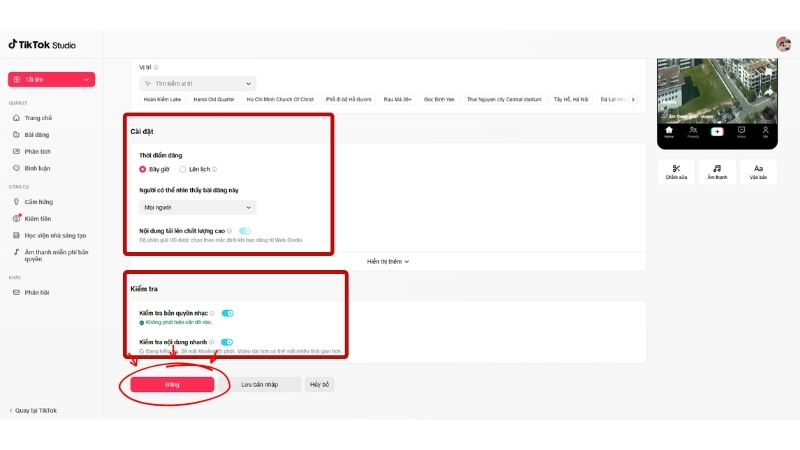
Task: Select Hoàn Kiếm Lake location chip
Action: click(x=162, y=99)
